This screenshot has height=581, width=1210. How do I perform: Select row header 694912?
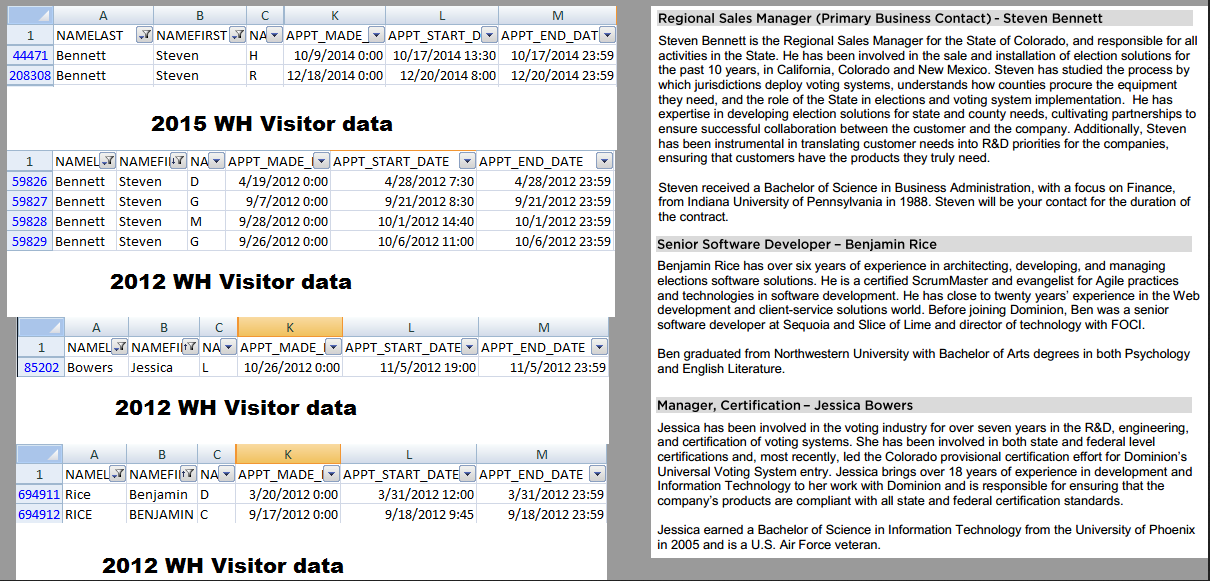[39, 514]
